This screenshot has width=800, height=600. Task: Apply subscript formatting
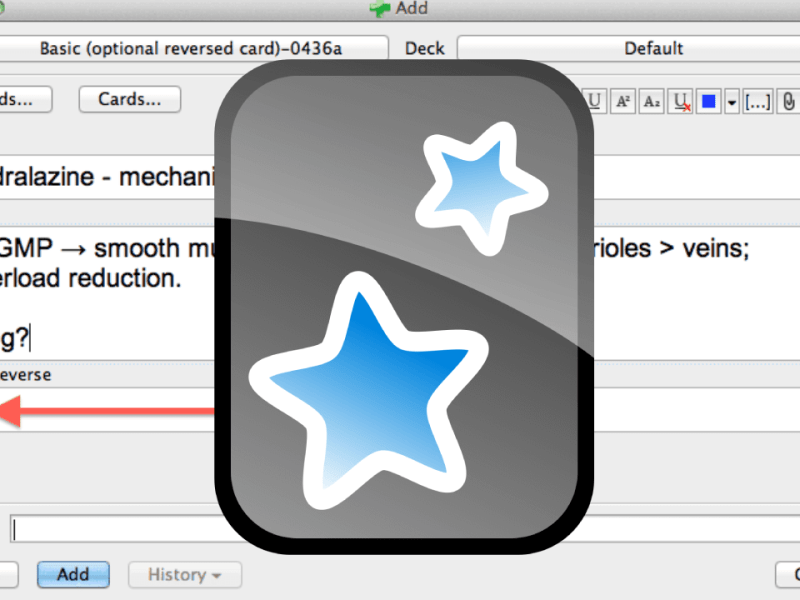651,101
